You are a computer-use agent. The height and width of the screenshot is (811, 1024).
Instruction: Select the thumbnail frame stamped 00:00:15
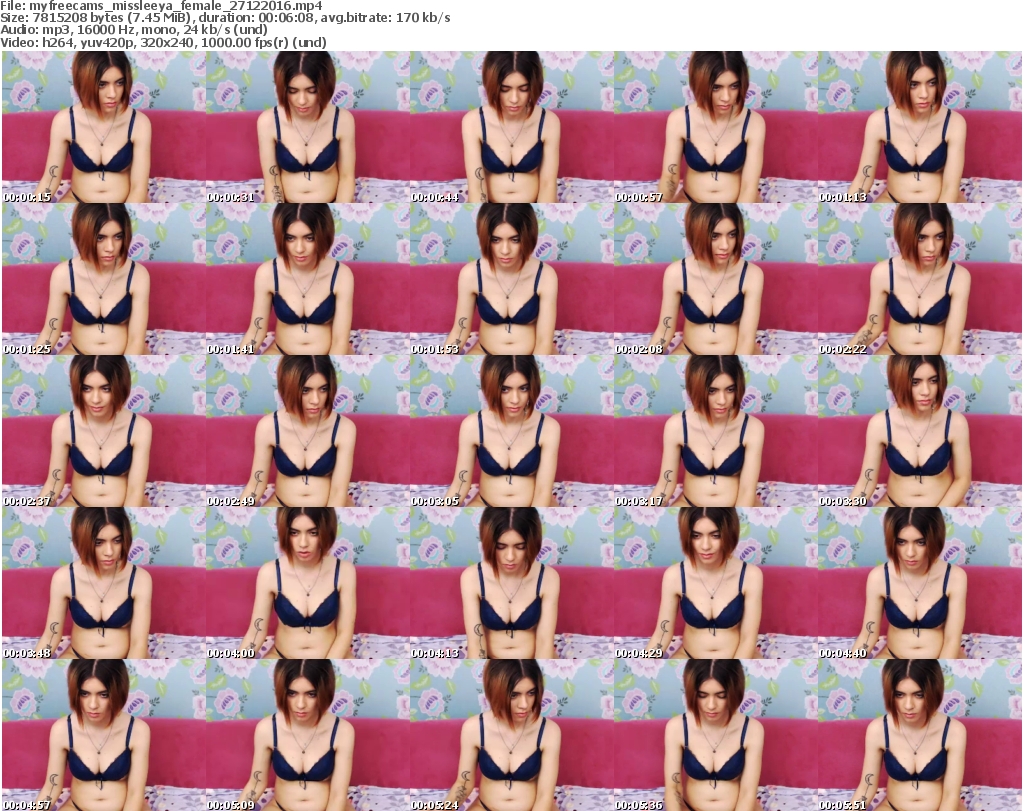(x=104, y=127)
